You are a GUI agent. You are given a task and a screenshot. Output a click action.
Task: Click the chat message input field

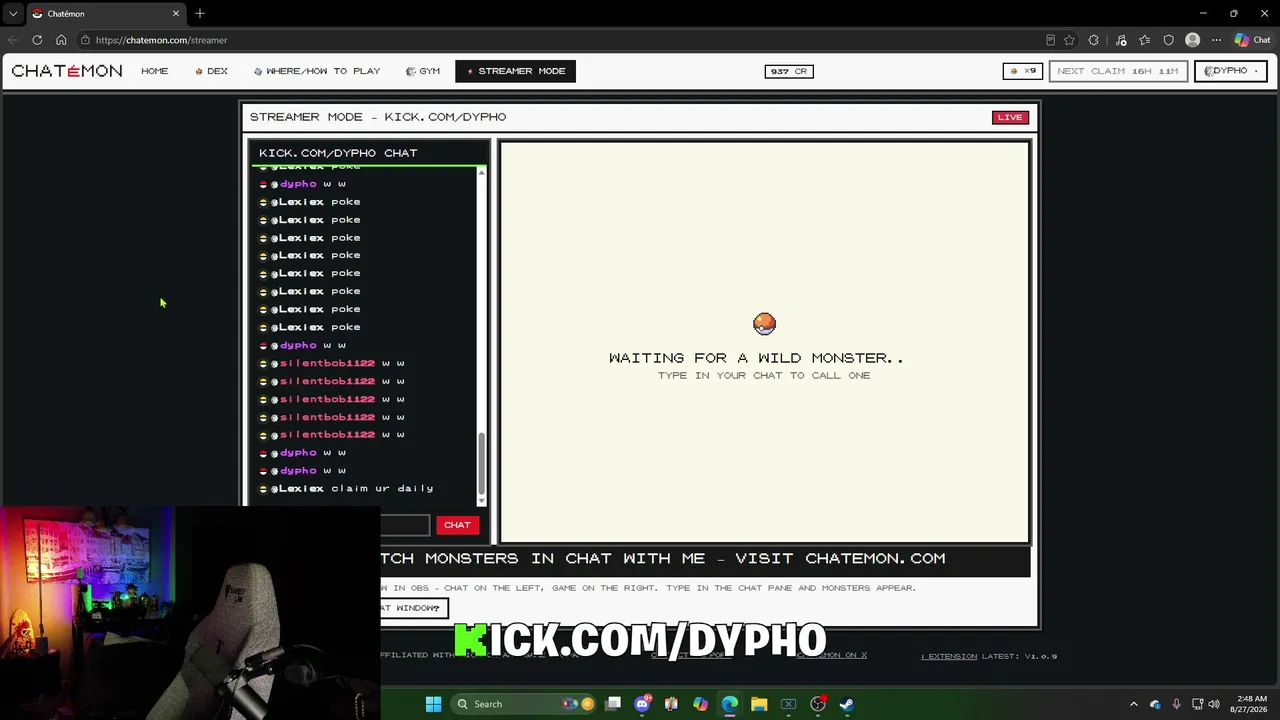(405, 525)
